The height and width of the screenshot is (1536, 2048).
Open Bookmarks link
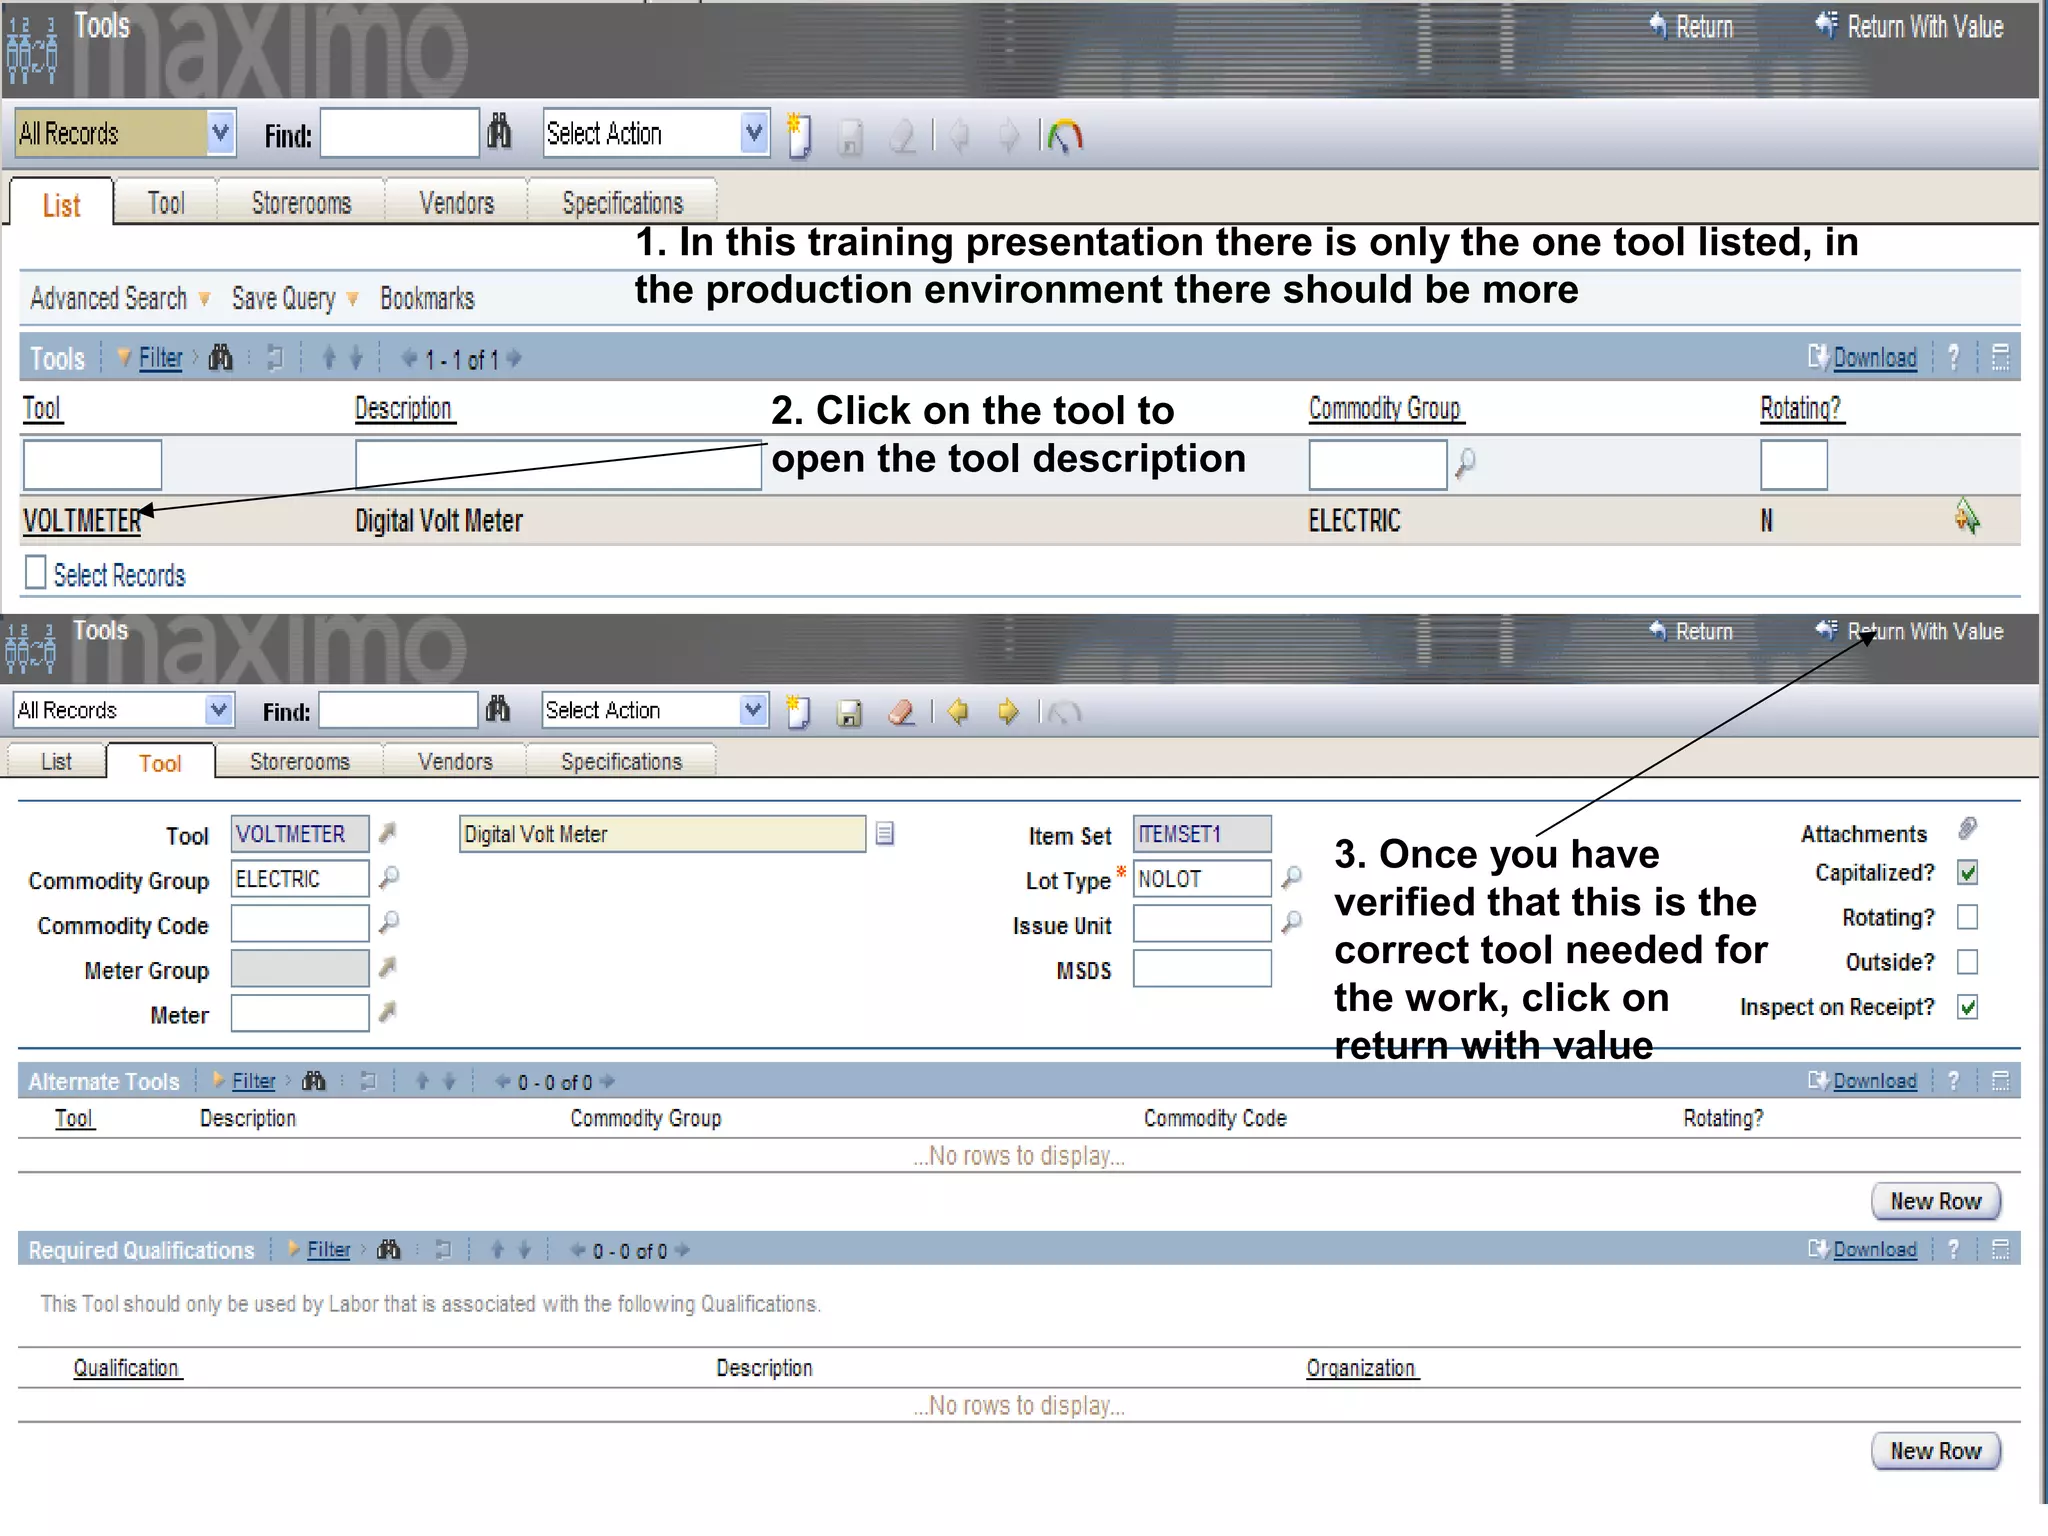pyautogui.click(x=427, y=298)
